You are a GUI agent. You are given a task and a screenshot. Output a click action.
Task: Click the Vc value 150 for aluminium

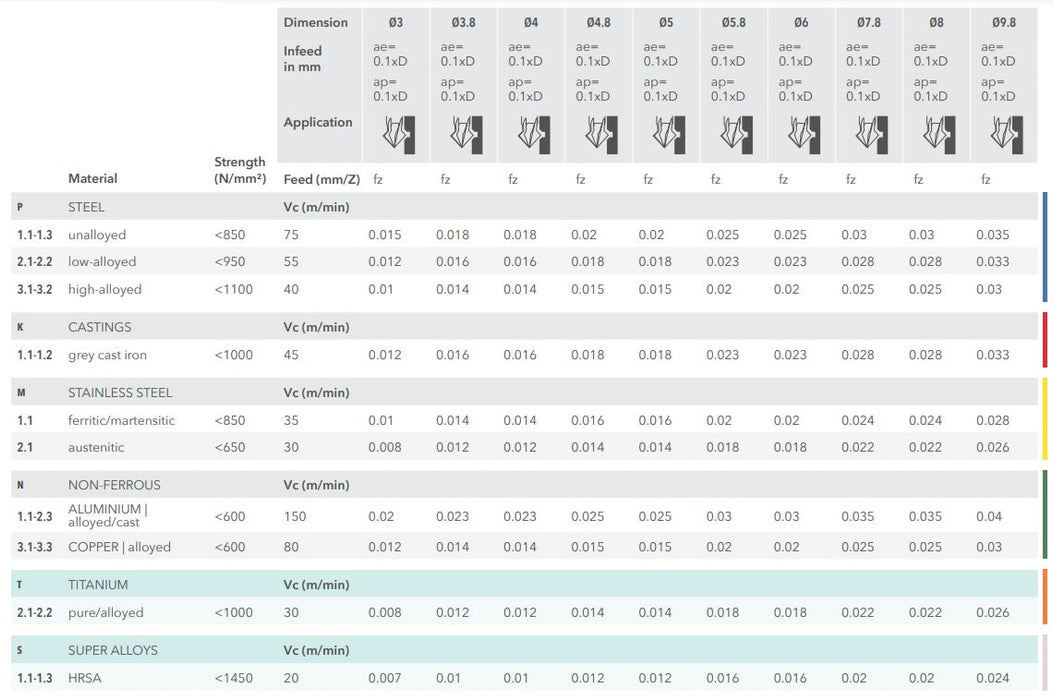pos(294,516)
